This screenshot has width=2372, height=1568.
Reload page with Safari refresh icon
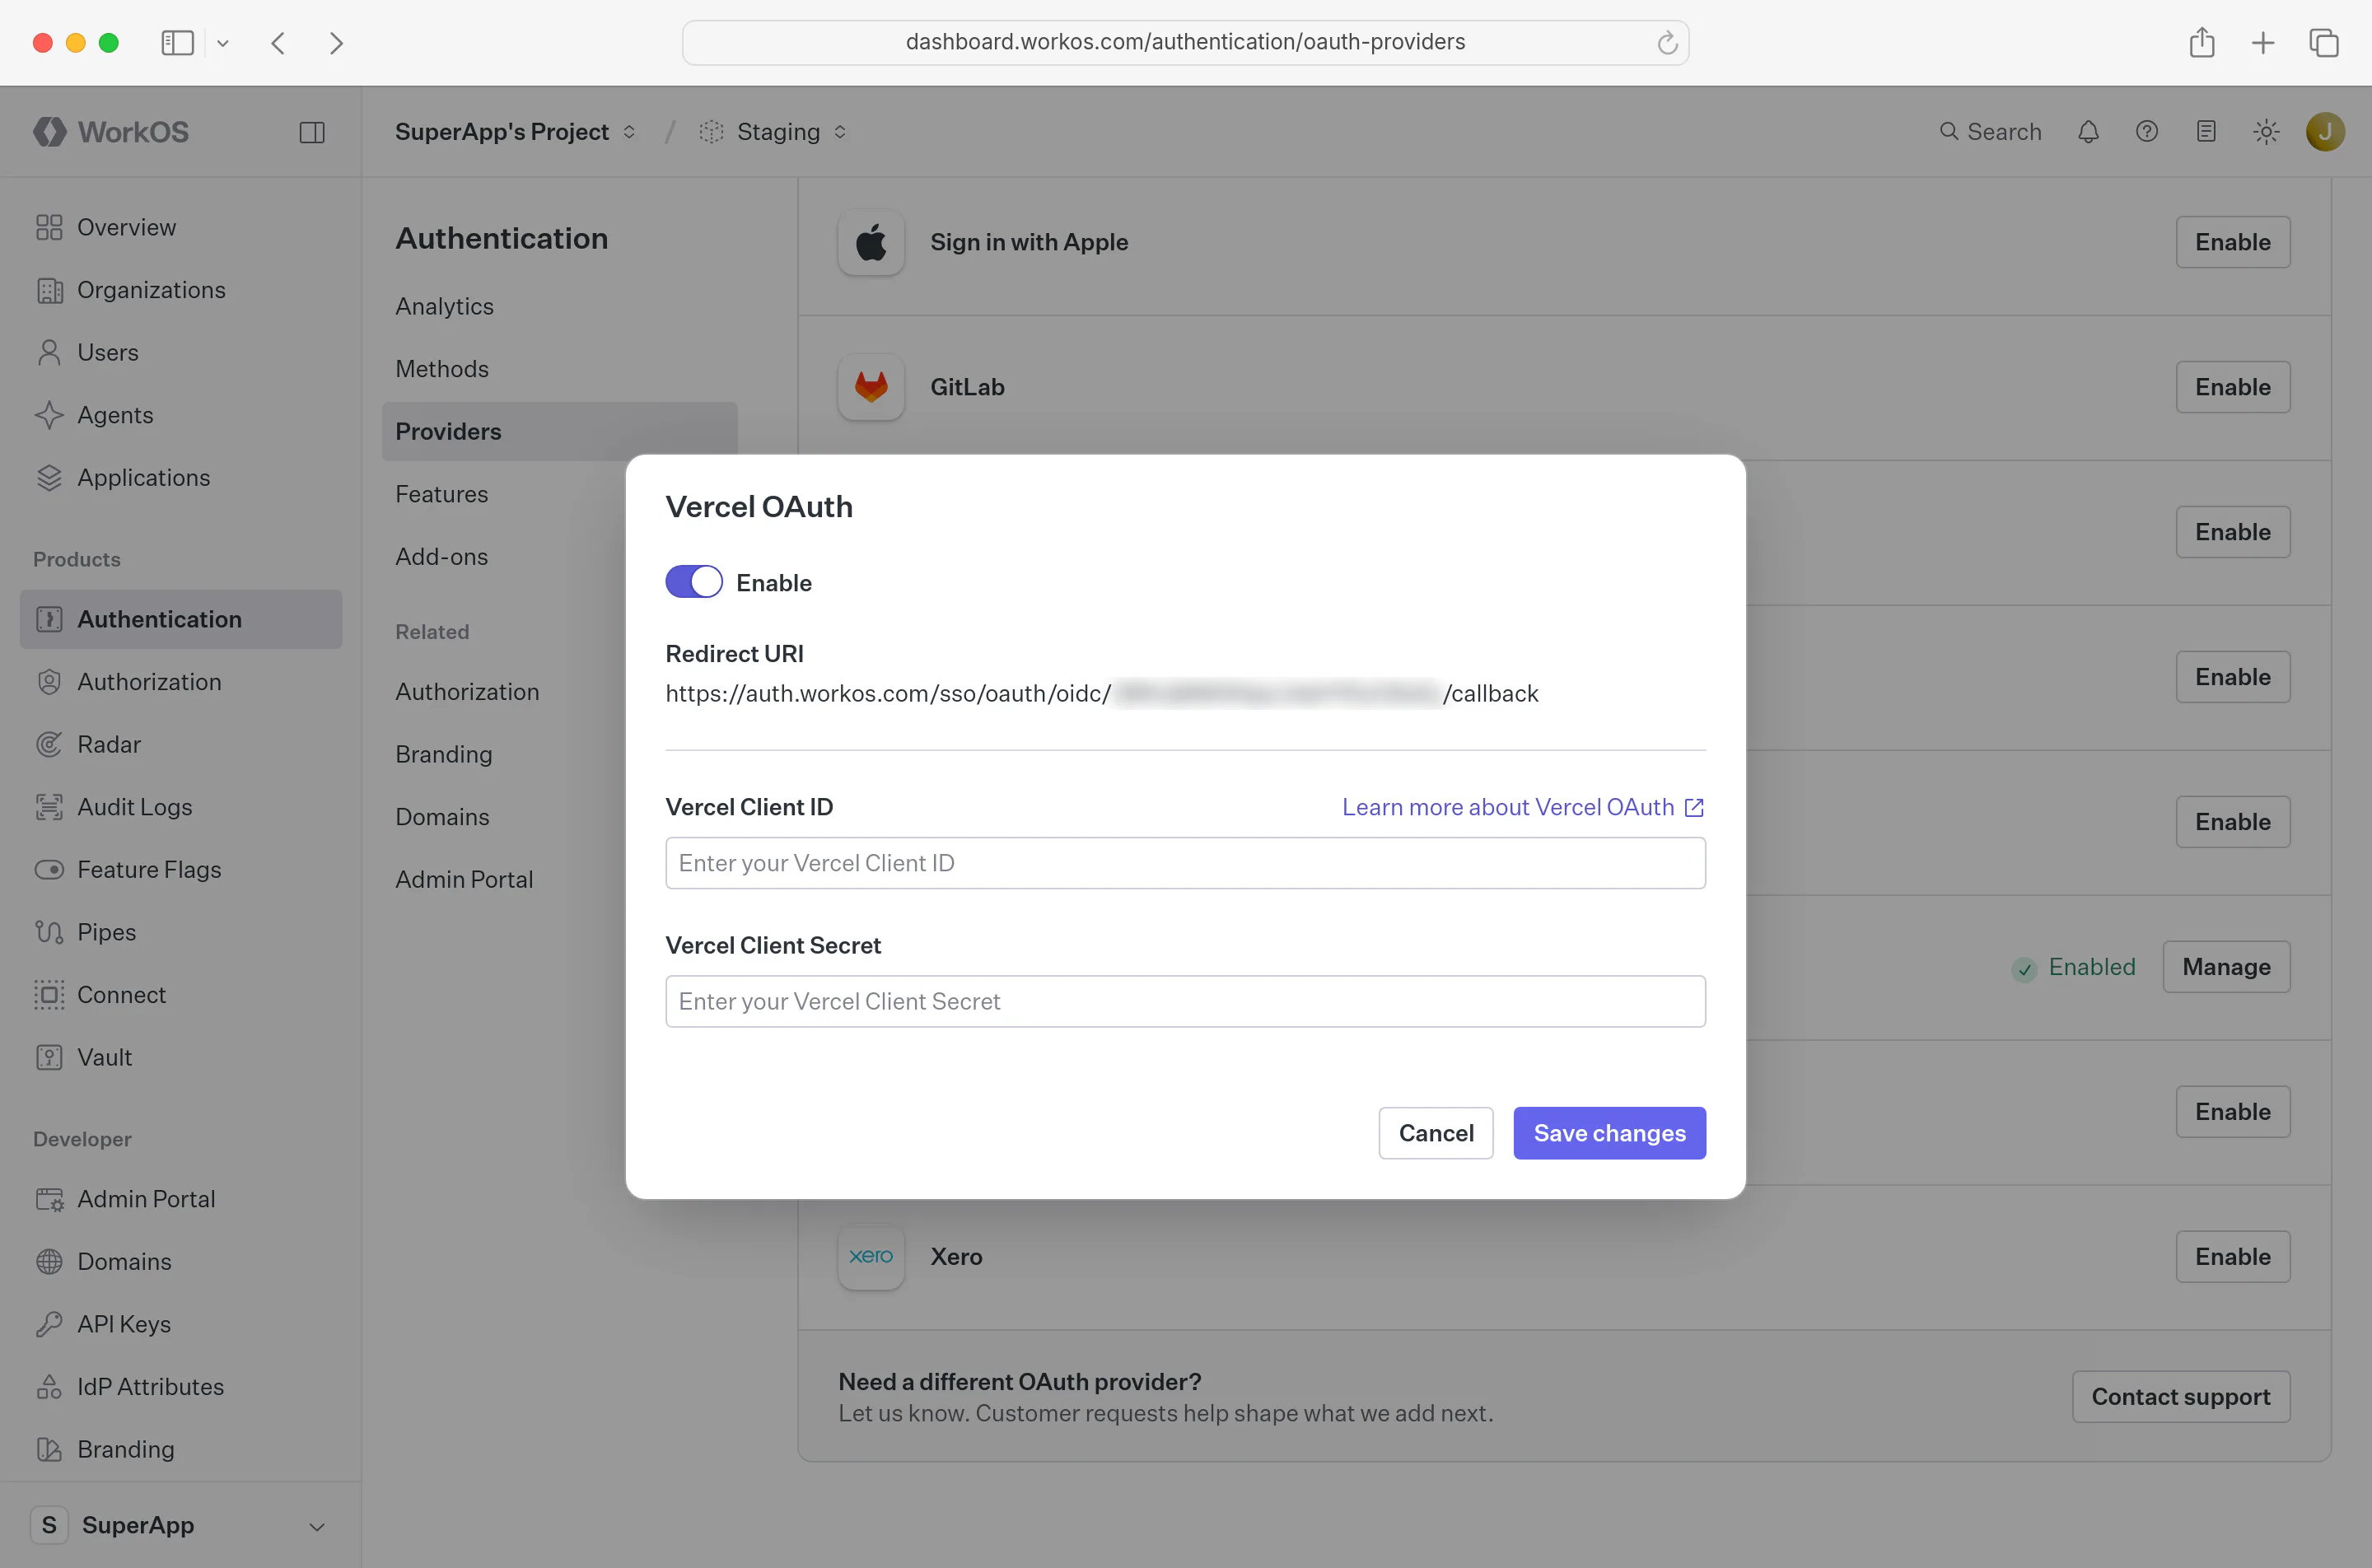1666,43
